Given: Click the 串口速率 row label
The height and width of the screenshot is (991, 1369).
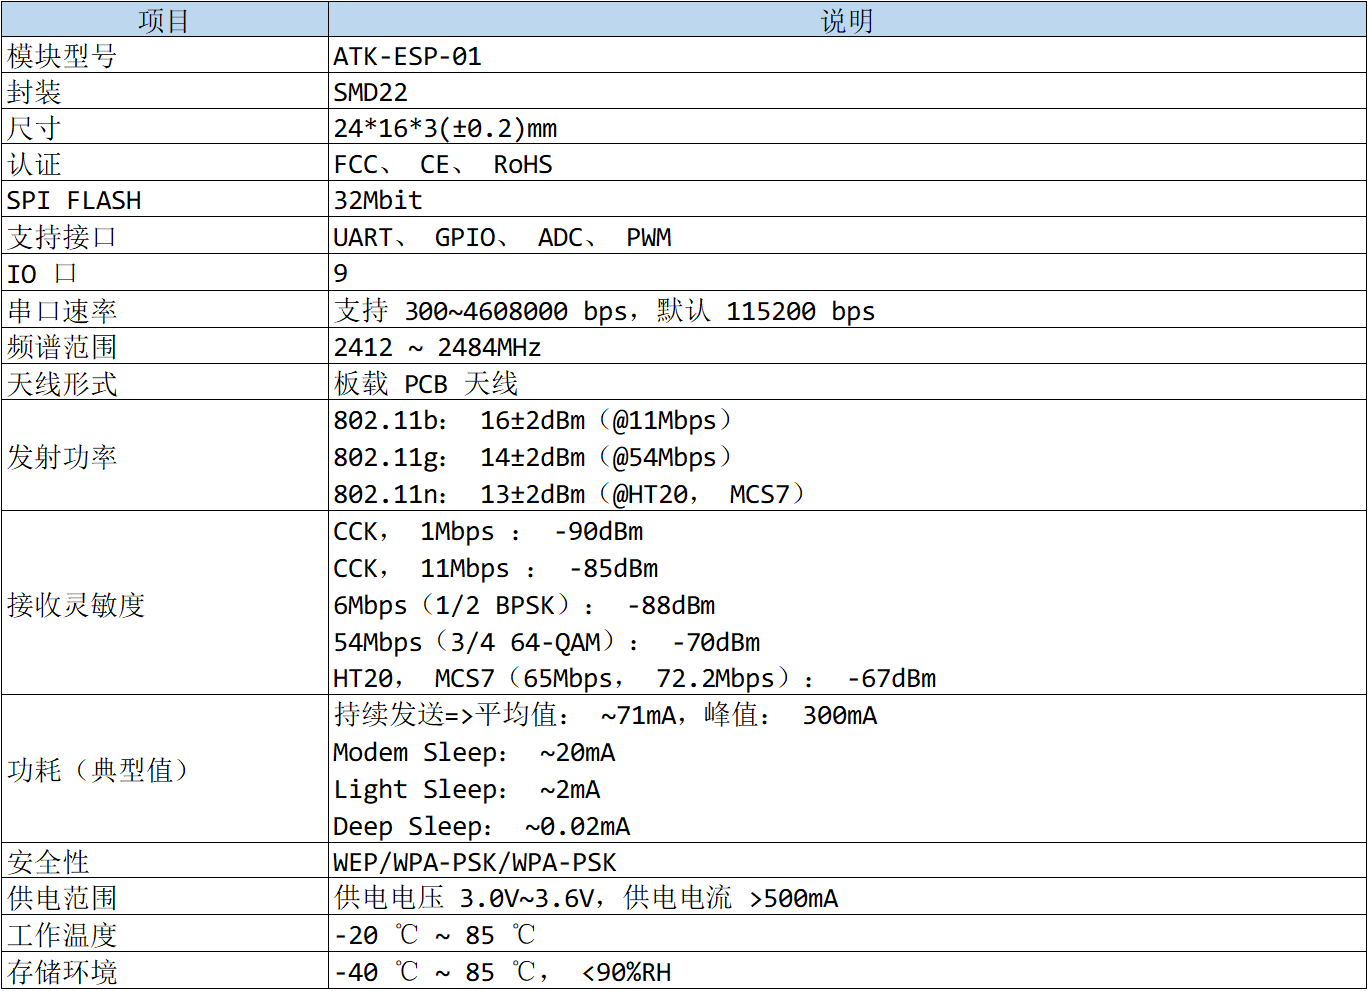Looking at the screenshot, I should click(x=62, y=311).
